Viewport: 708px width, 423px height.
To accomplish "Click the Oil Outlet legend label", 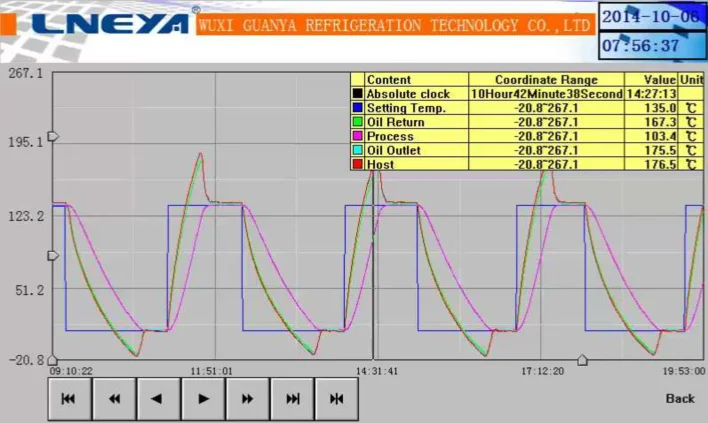I will click(x=394, y=150).
